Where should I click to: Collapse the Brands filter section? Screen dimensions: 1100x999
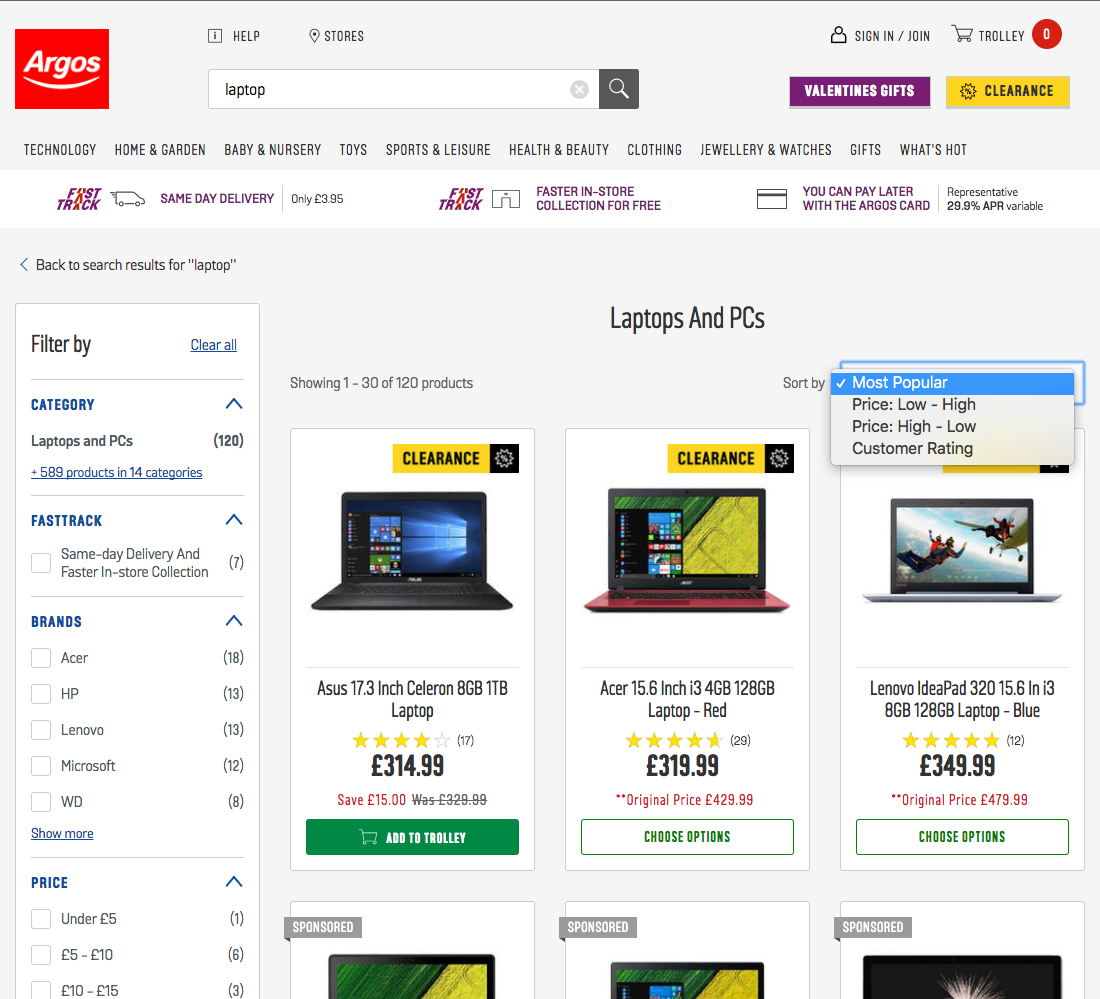click(x=234, y=621)
